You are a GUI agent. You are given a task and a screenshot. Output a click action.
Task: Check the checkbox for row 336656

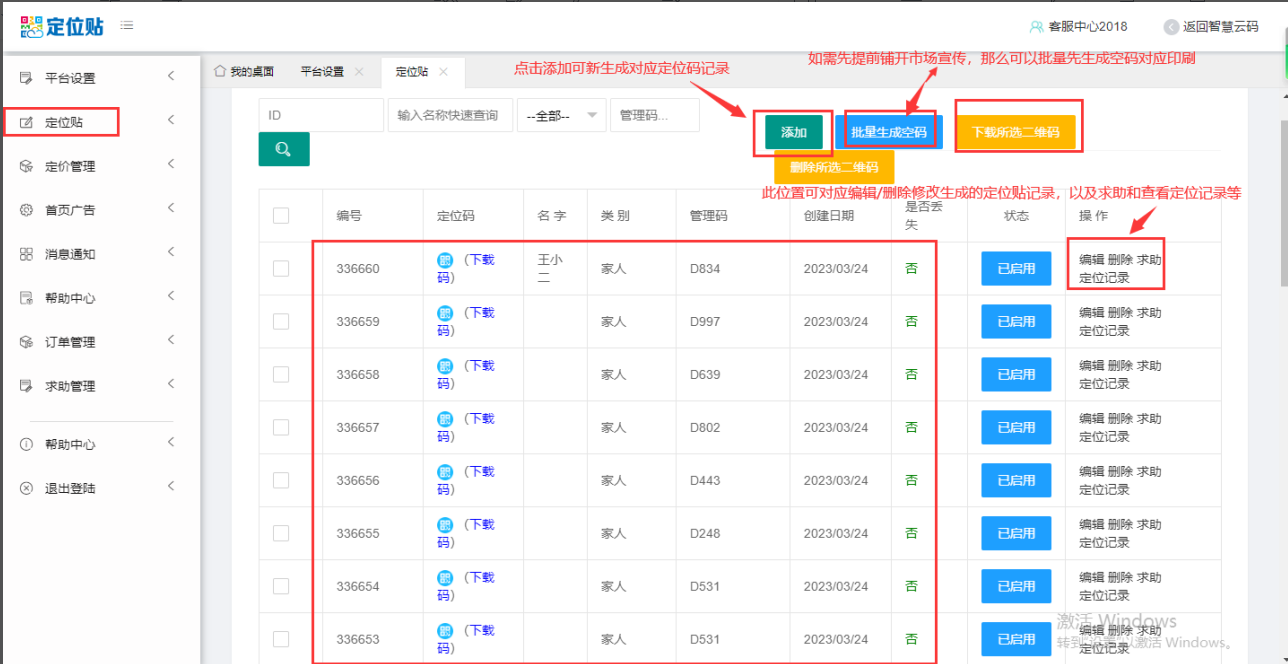tap(281, 481)
